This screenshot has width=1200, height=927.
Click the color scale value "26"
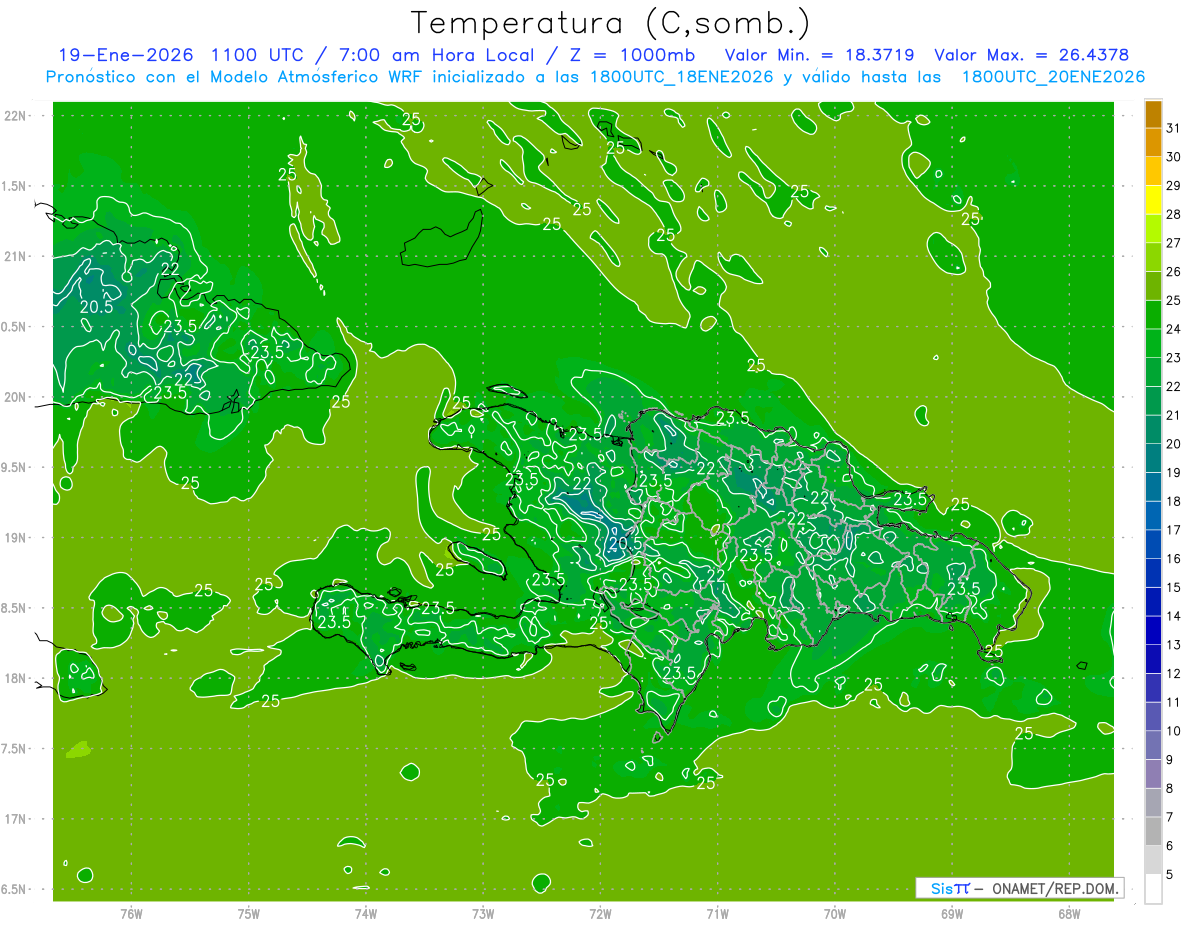click(1173, 272)
